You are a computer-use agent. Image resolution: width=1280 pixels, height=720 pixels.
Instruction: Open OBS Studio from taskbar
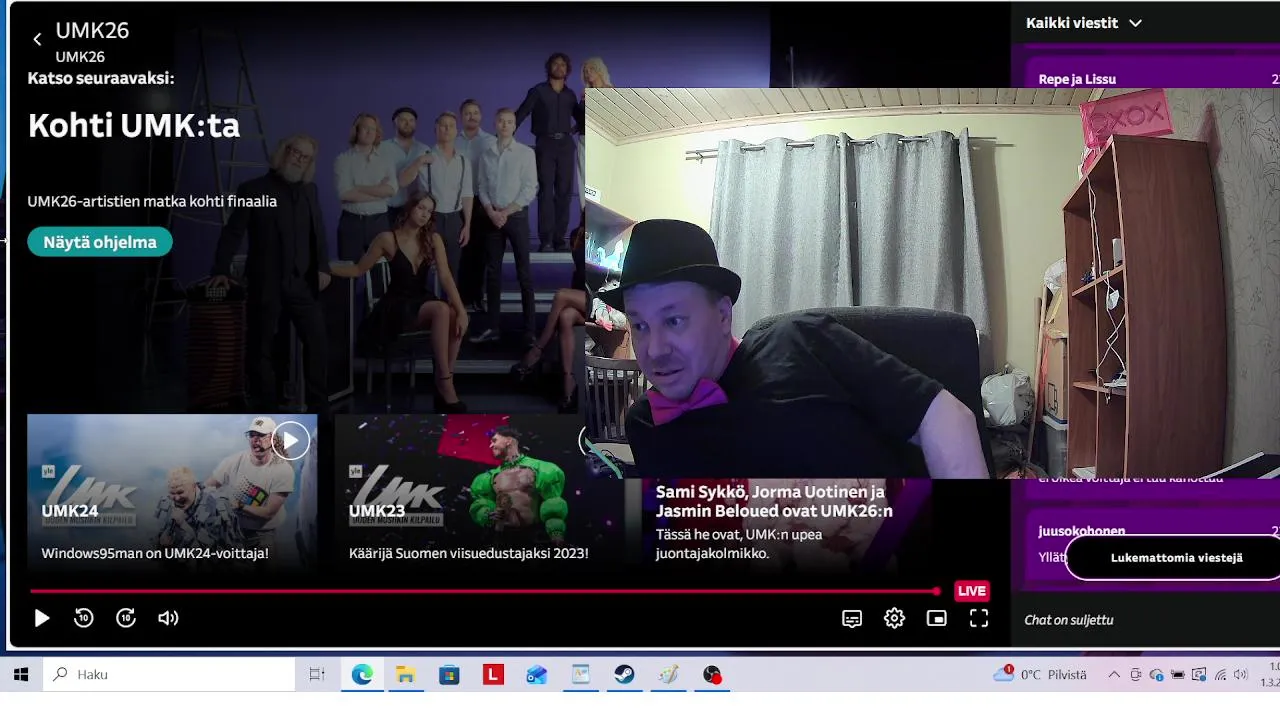712,675
